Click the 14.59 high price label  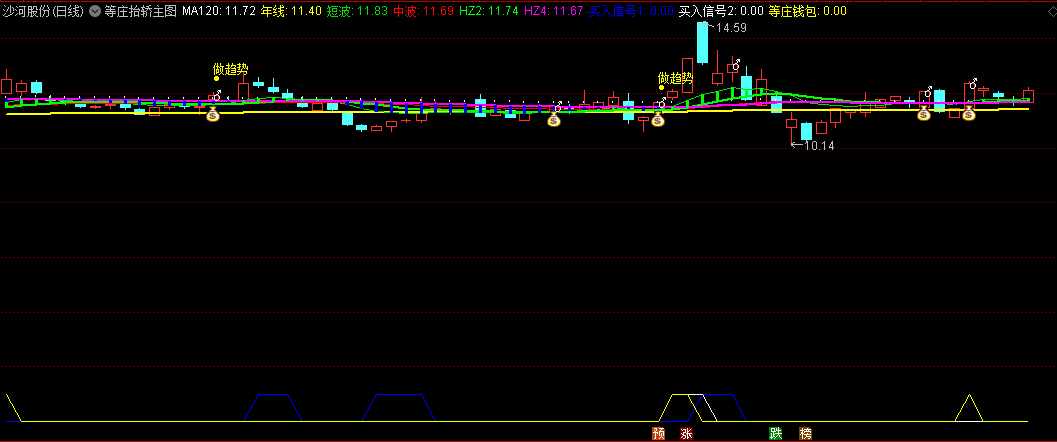[731, 28]
